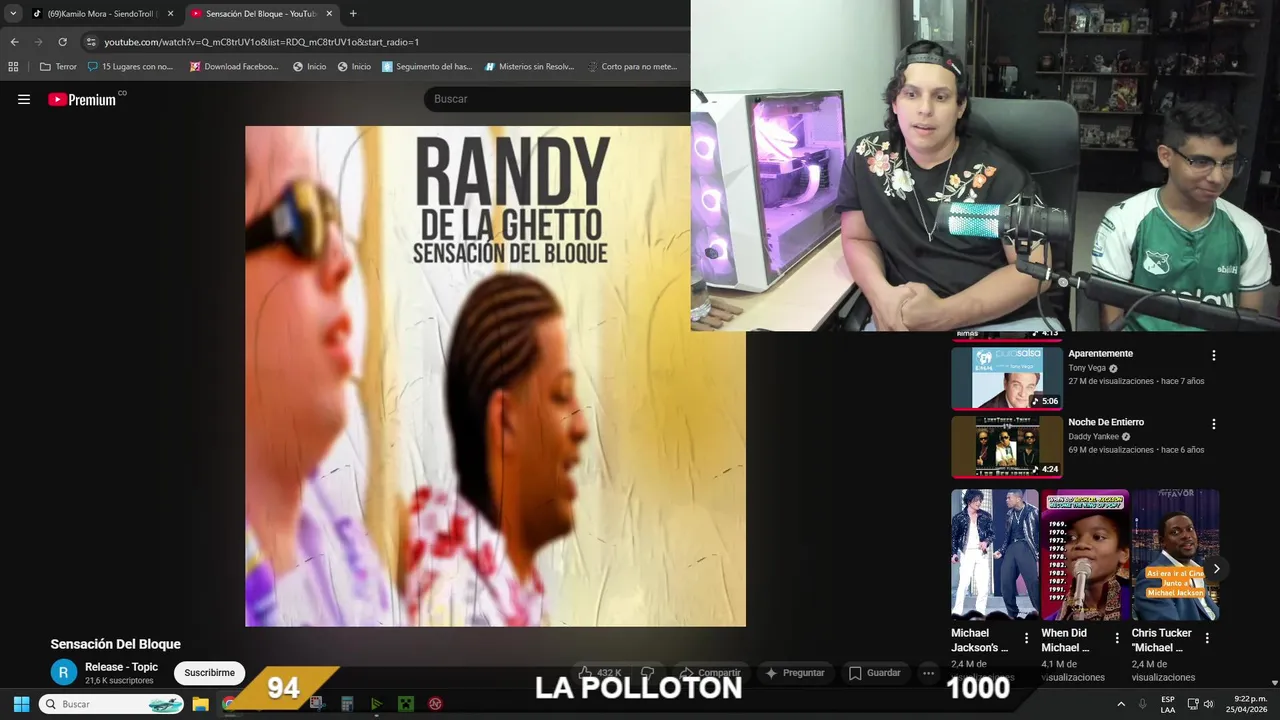Open File Explorer from the taskbar
Screen dimensions: 1280x720
click(x=200, y=704)
